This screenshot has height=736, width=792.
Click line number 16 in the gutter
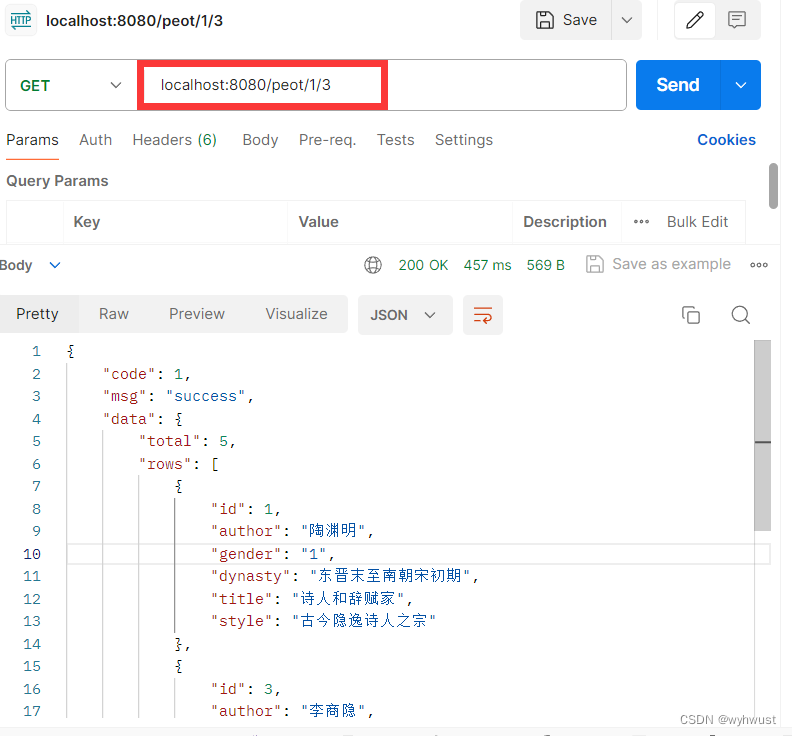coord(32,689)
